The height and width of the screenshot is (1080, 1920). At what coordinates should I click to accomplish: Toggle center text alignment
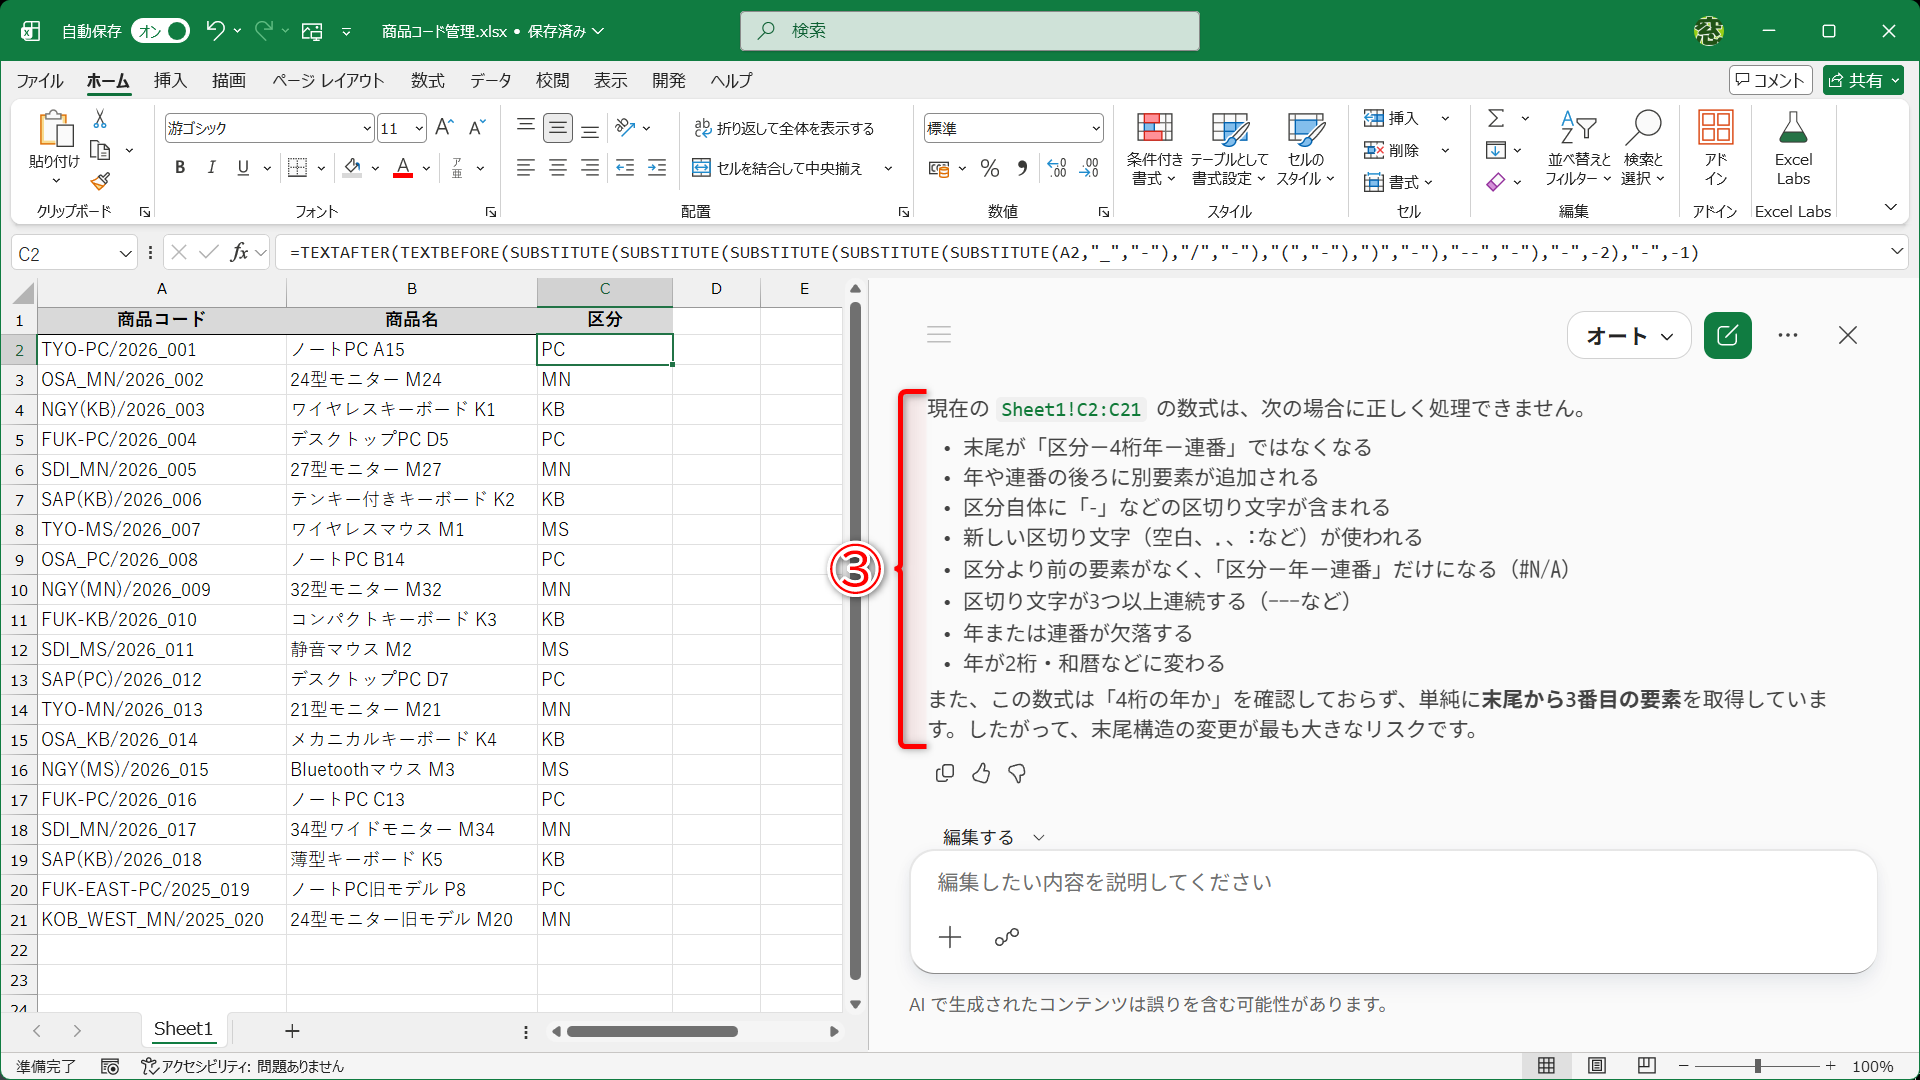(558, 168)
